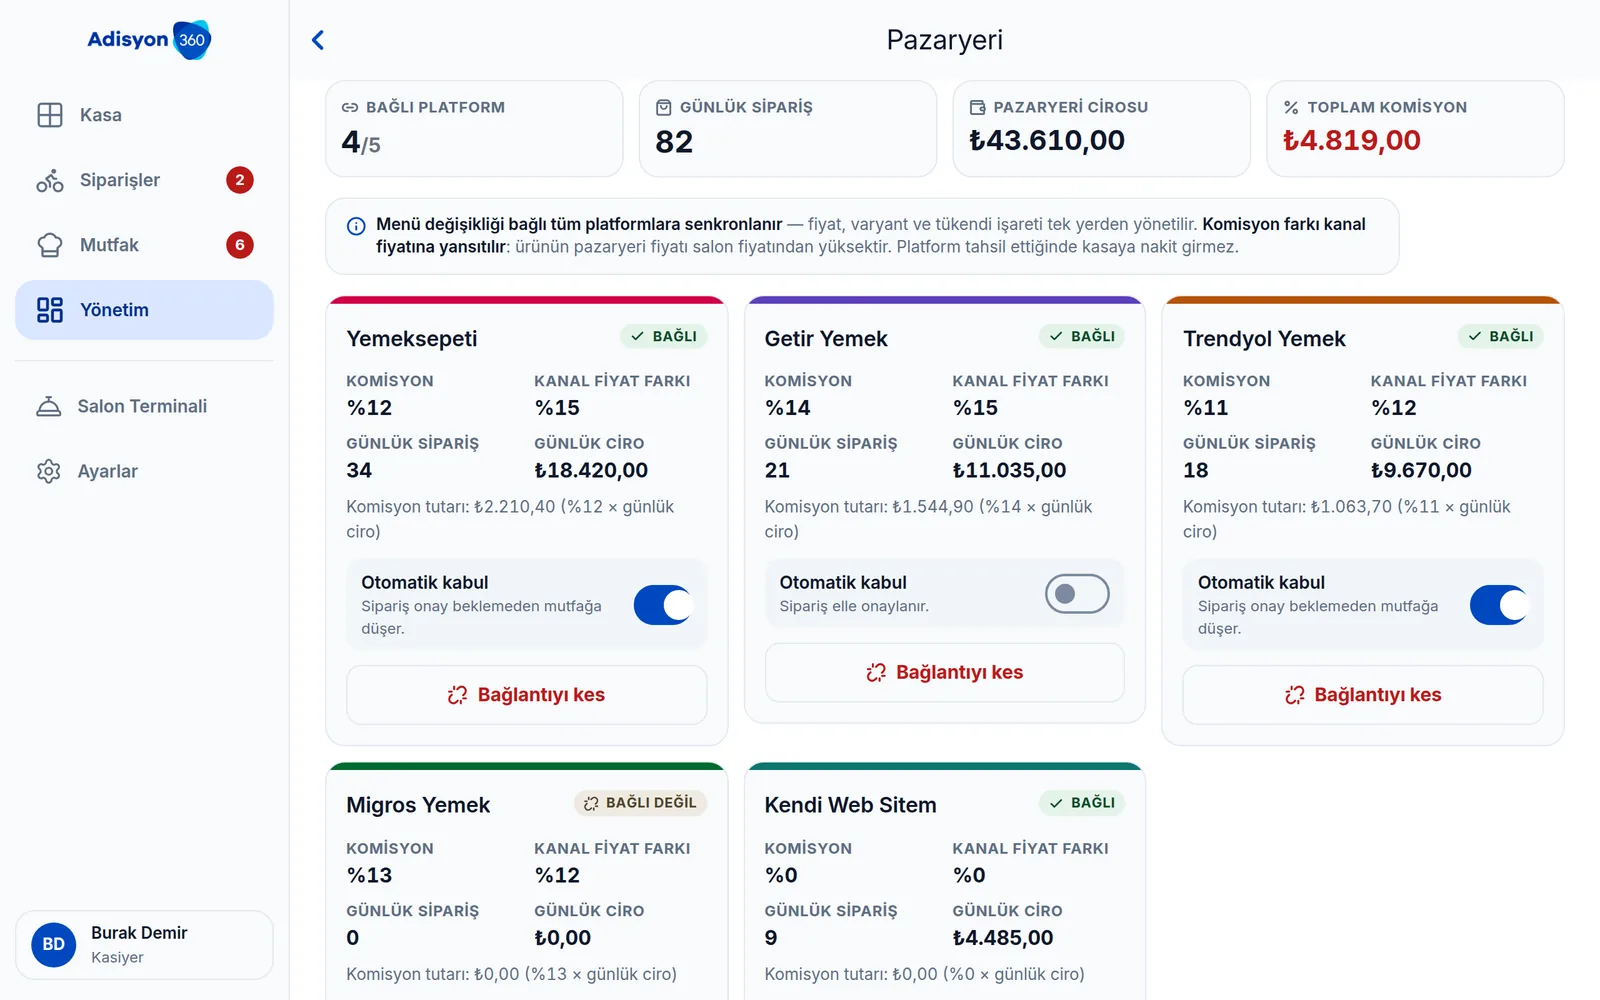Click the BAĞLI DEĞİL badge on Migros Yemek
Image resolution: width=1600 pixels, height=1000 pixels.
pos(641,803)
